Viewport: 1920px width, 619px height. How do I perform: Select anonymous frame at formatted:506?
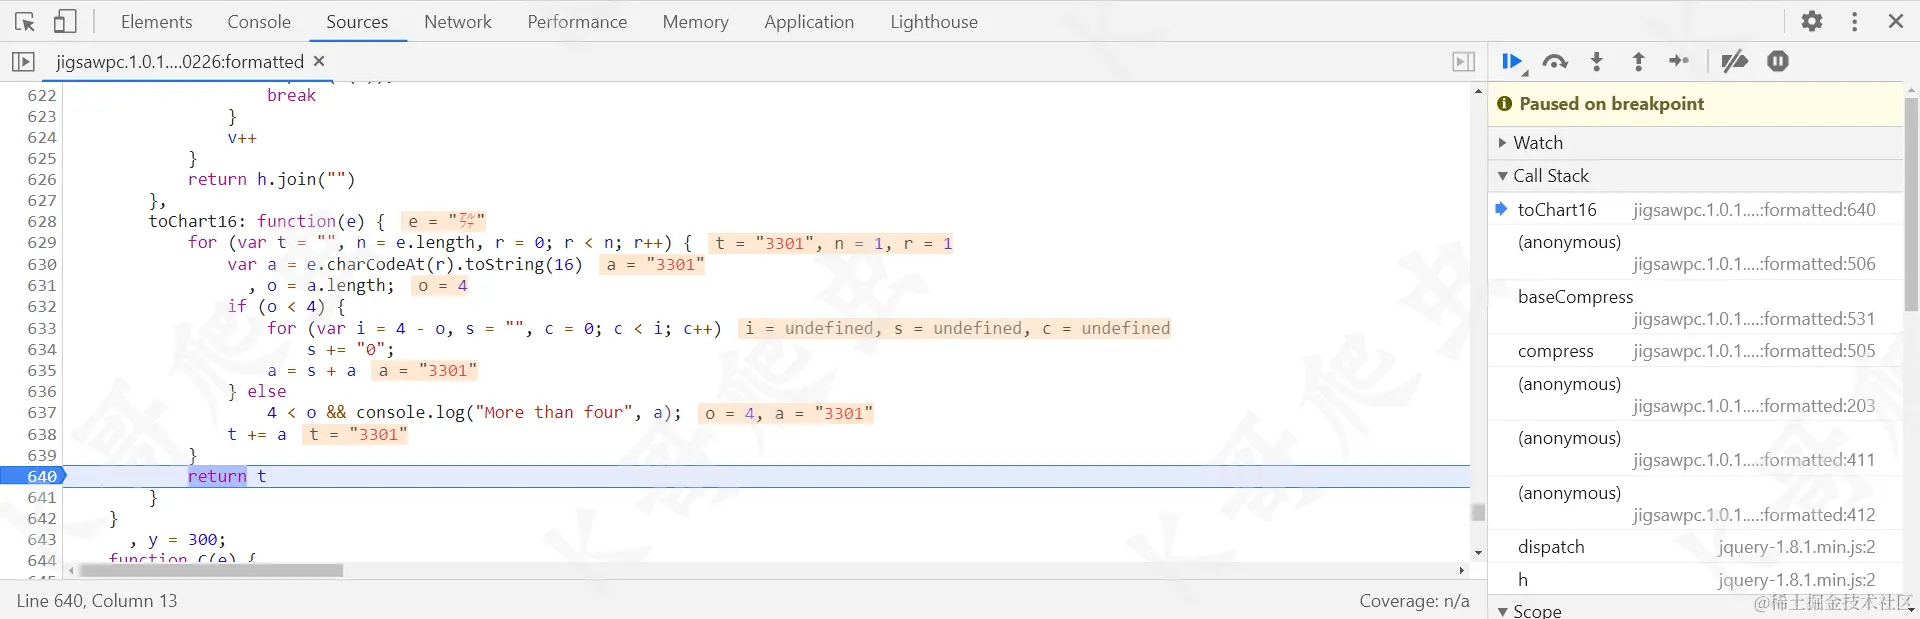coord(1696,253)
